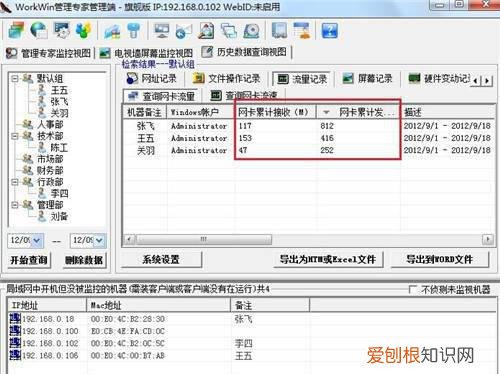Enable 不侦测未监视机器 checkbox
Screen dimensions: 500x374
pyautogui.click(x=413, y=290)
